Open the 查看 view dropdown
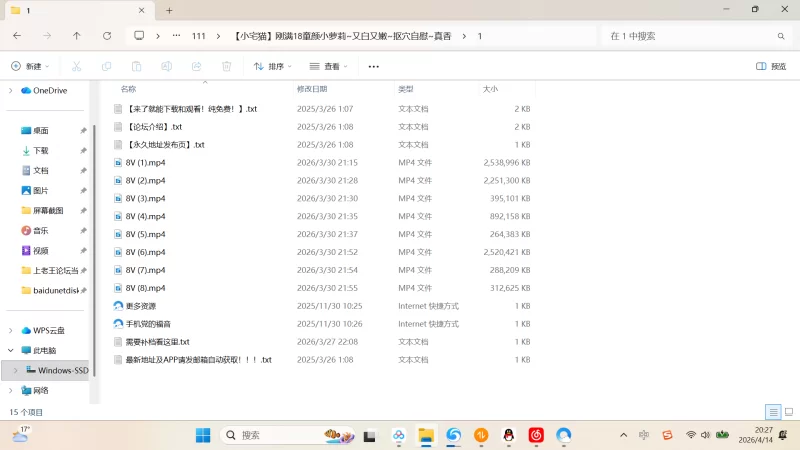The image size is (800, 450). (x=329, y=66)
